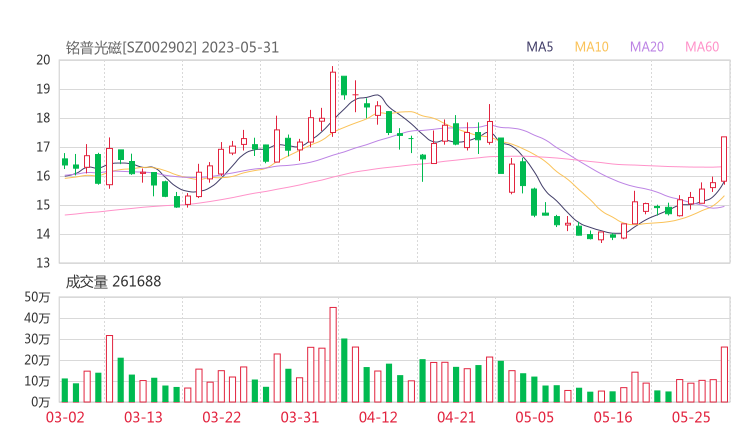
Task: Click the 03-31 date axis label
Action: coord(300,417)
